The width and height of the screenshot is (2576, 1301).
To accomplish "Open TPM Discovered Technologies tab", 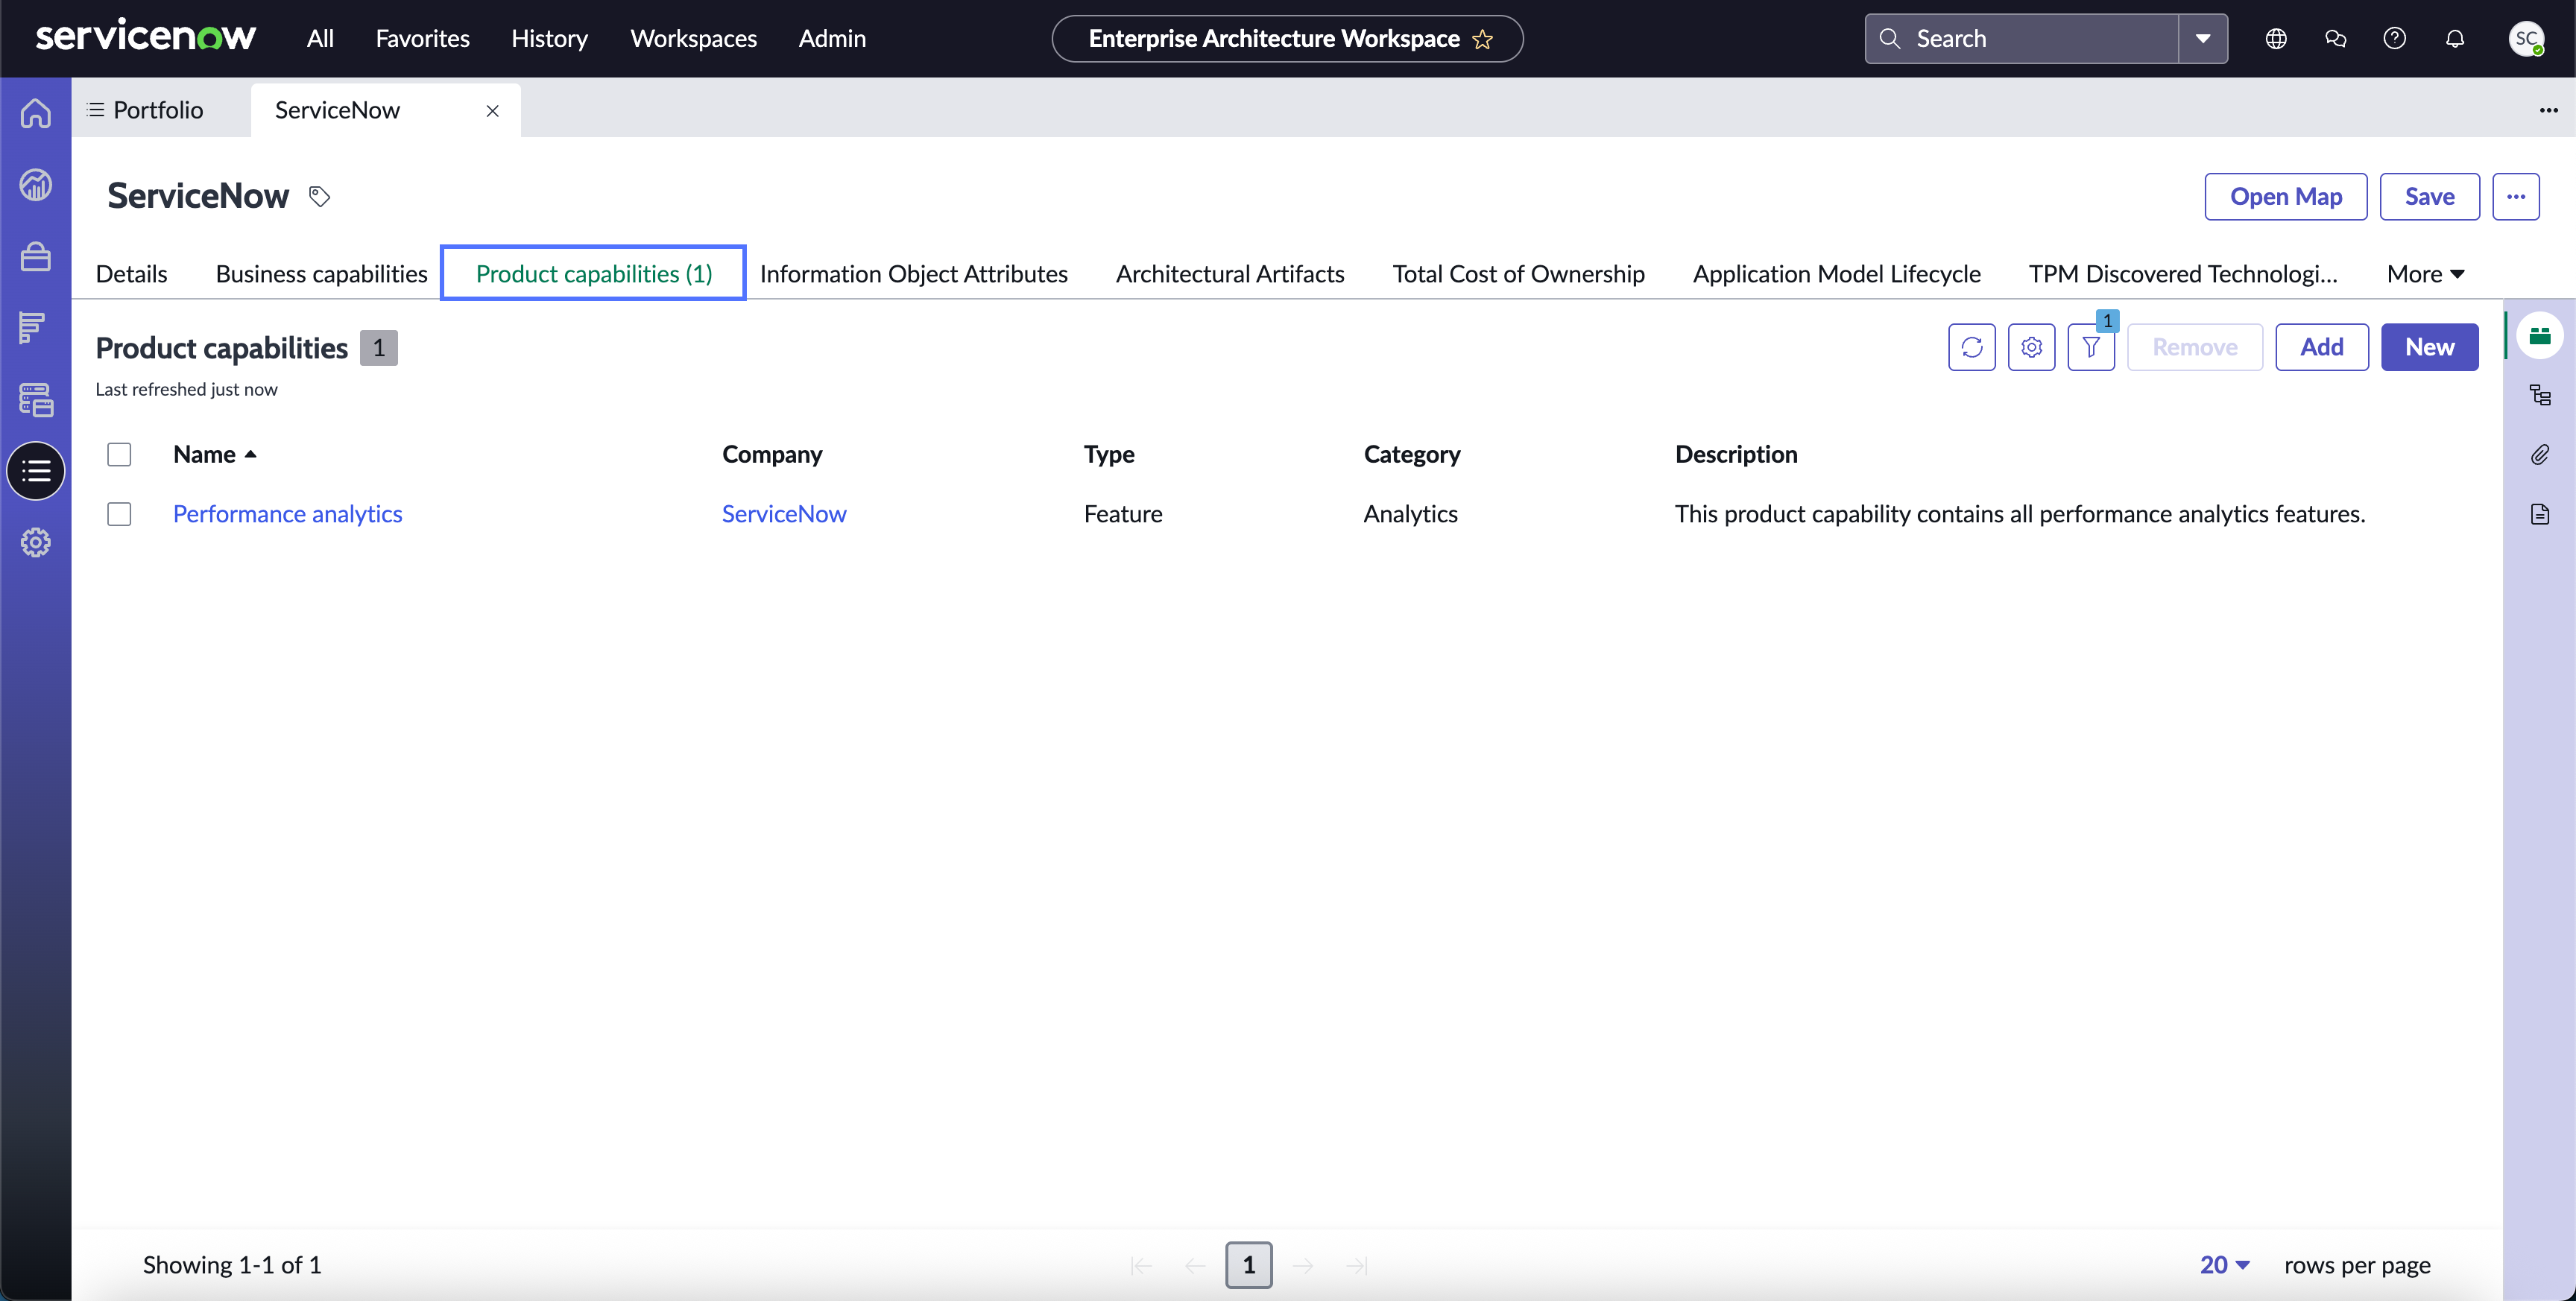I will point(2183,274).
